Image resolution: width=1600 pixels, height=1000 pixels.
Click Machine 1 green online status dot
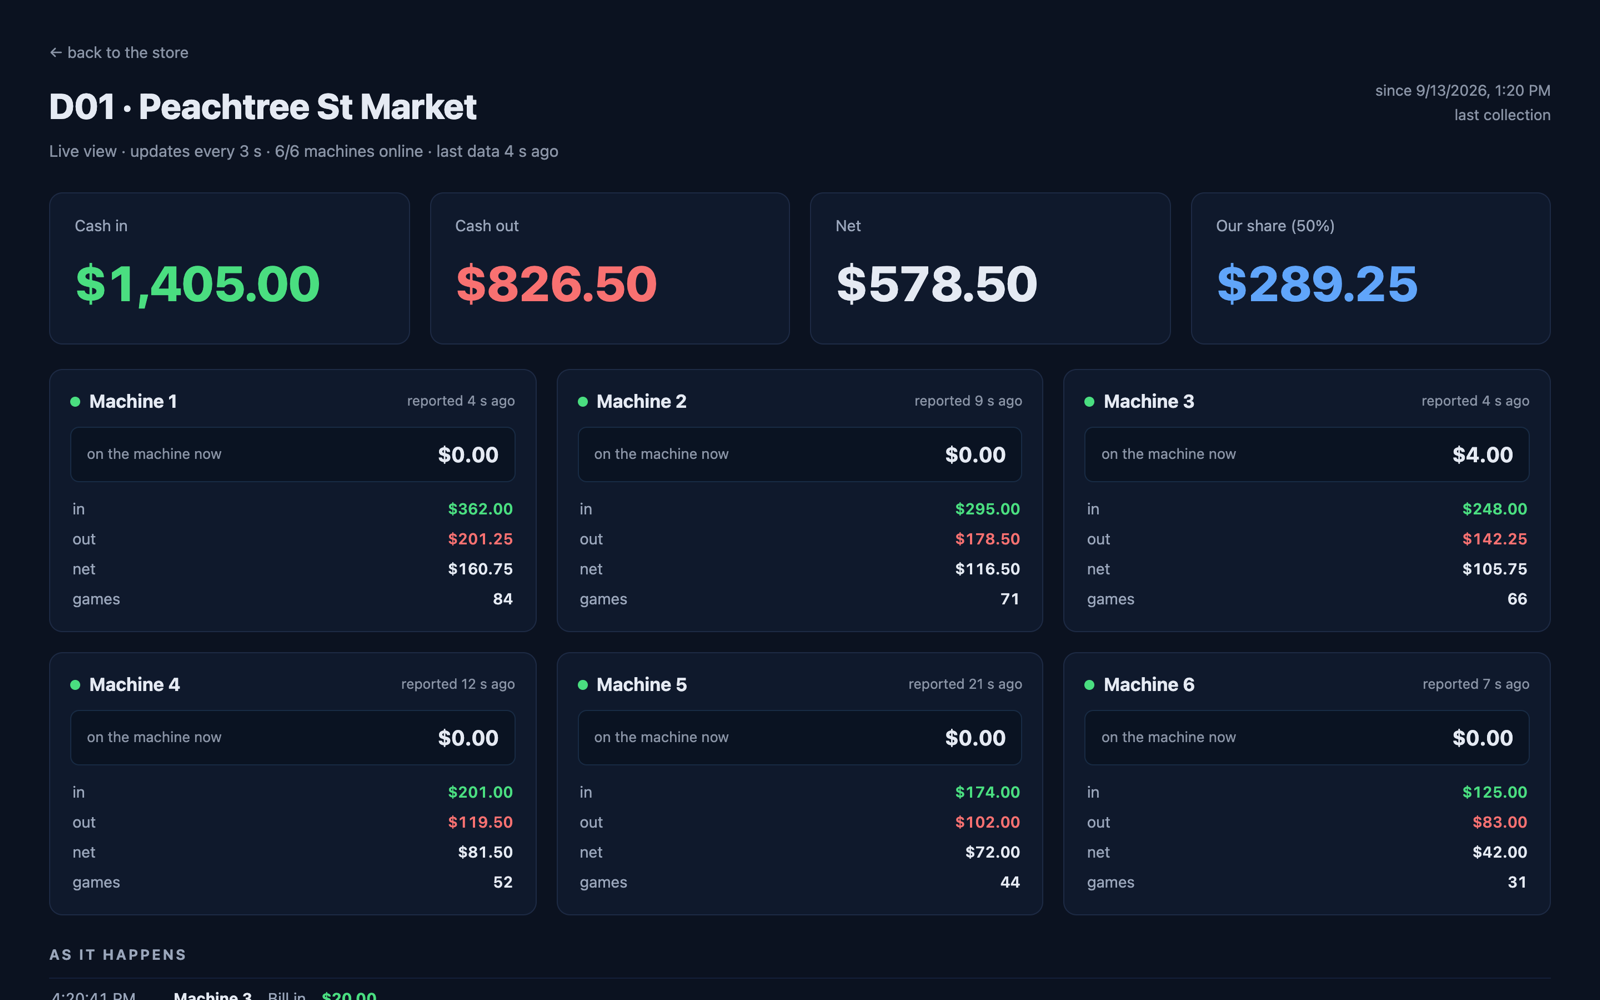[75, 402]
